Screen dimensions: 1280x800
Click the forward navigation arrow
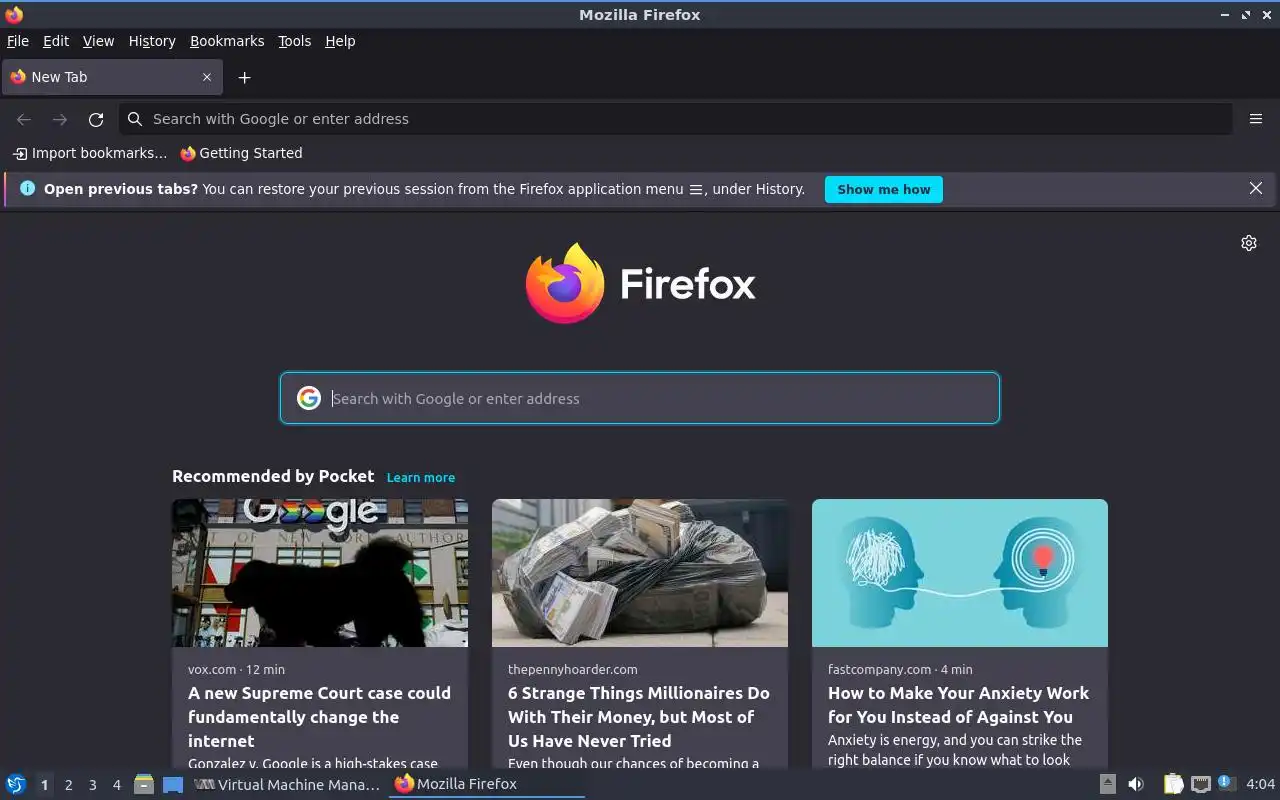(60, 119)
